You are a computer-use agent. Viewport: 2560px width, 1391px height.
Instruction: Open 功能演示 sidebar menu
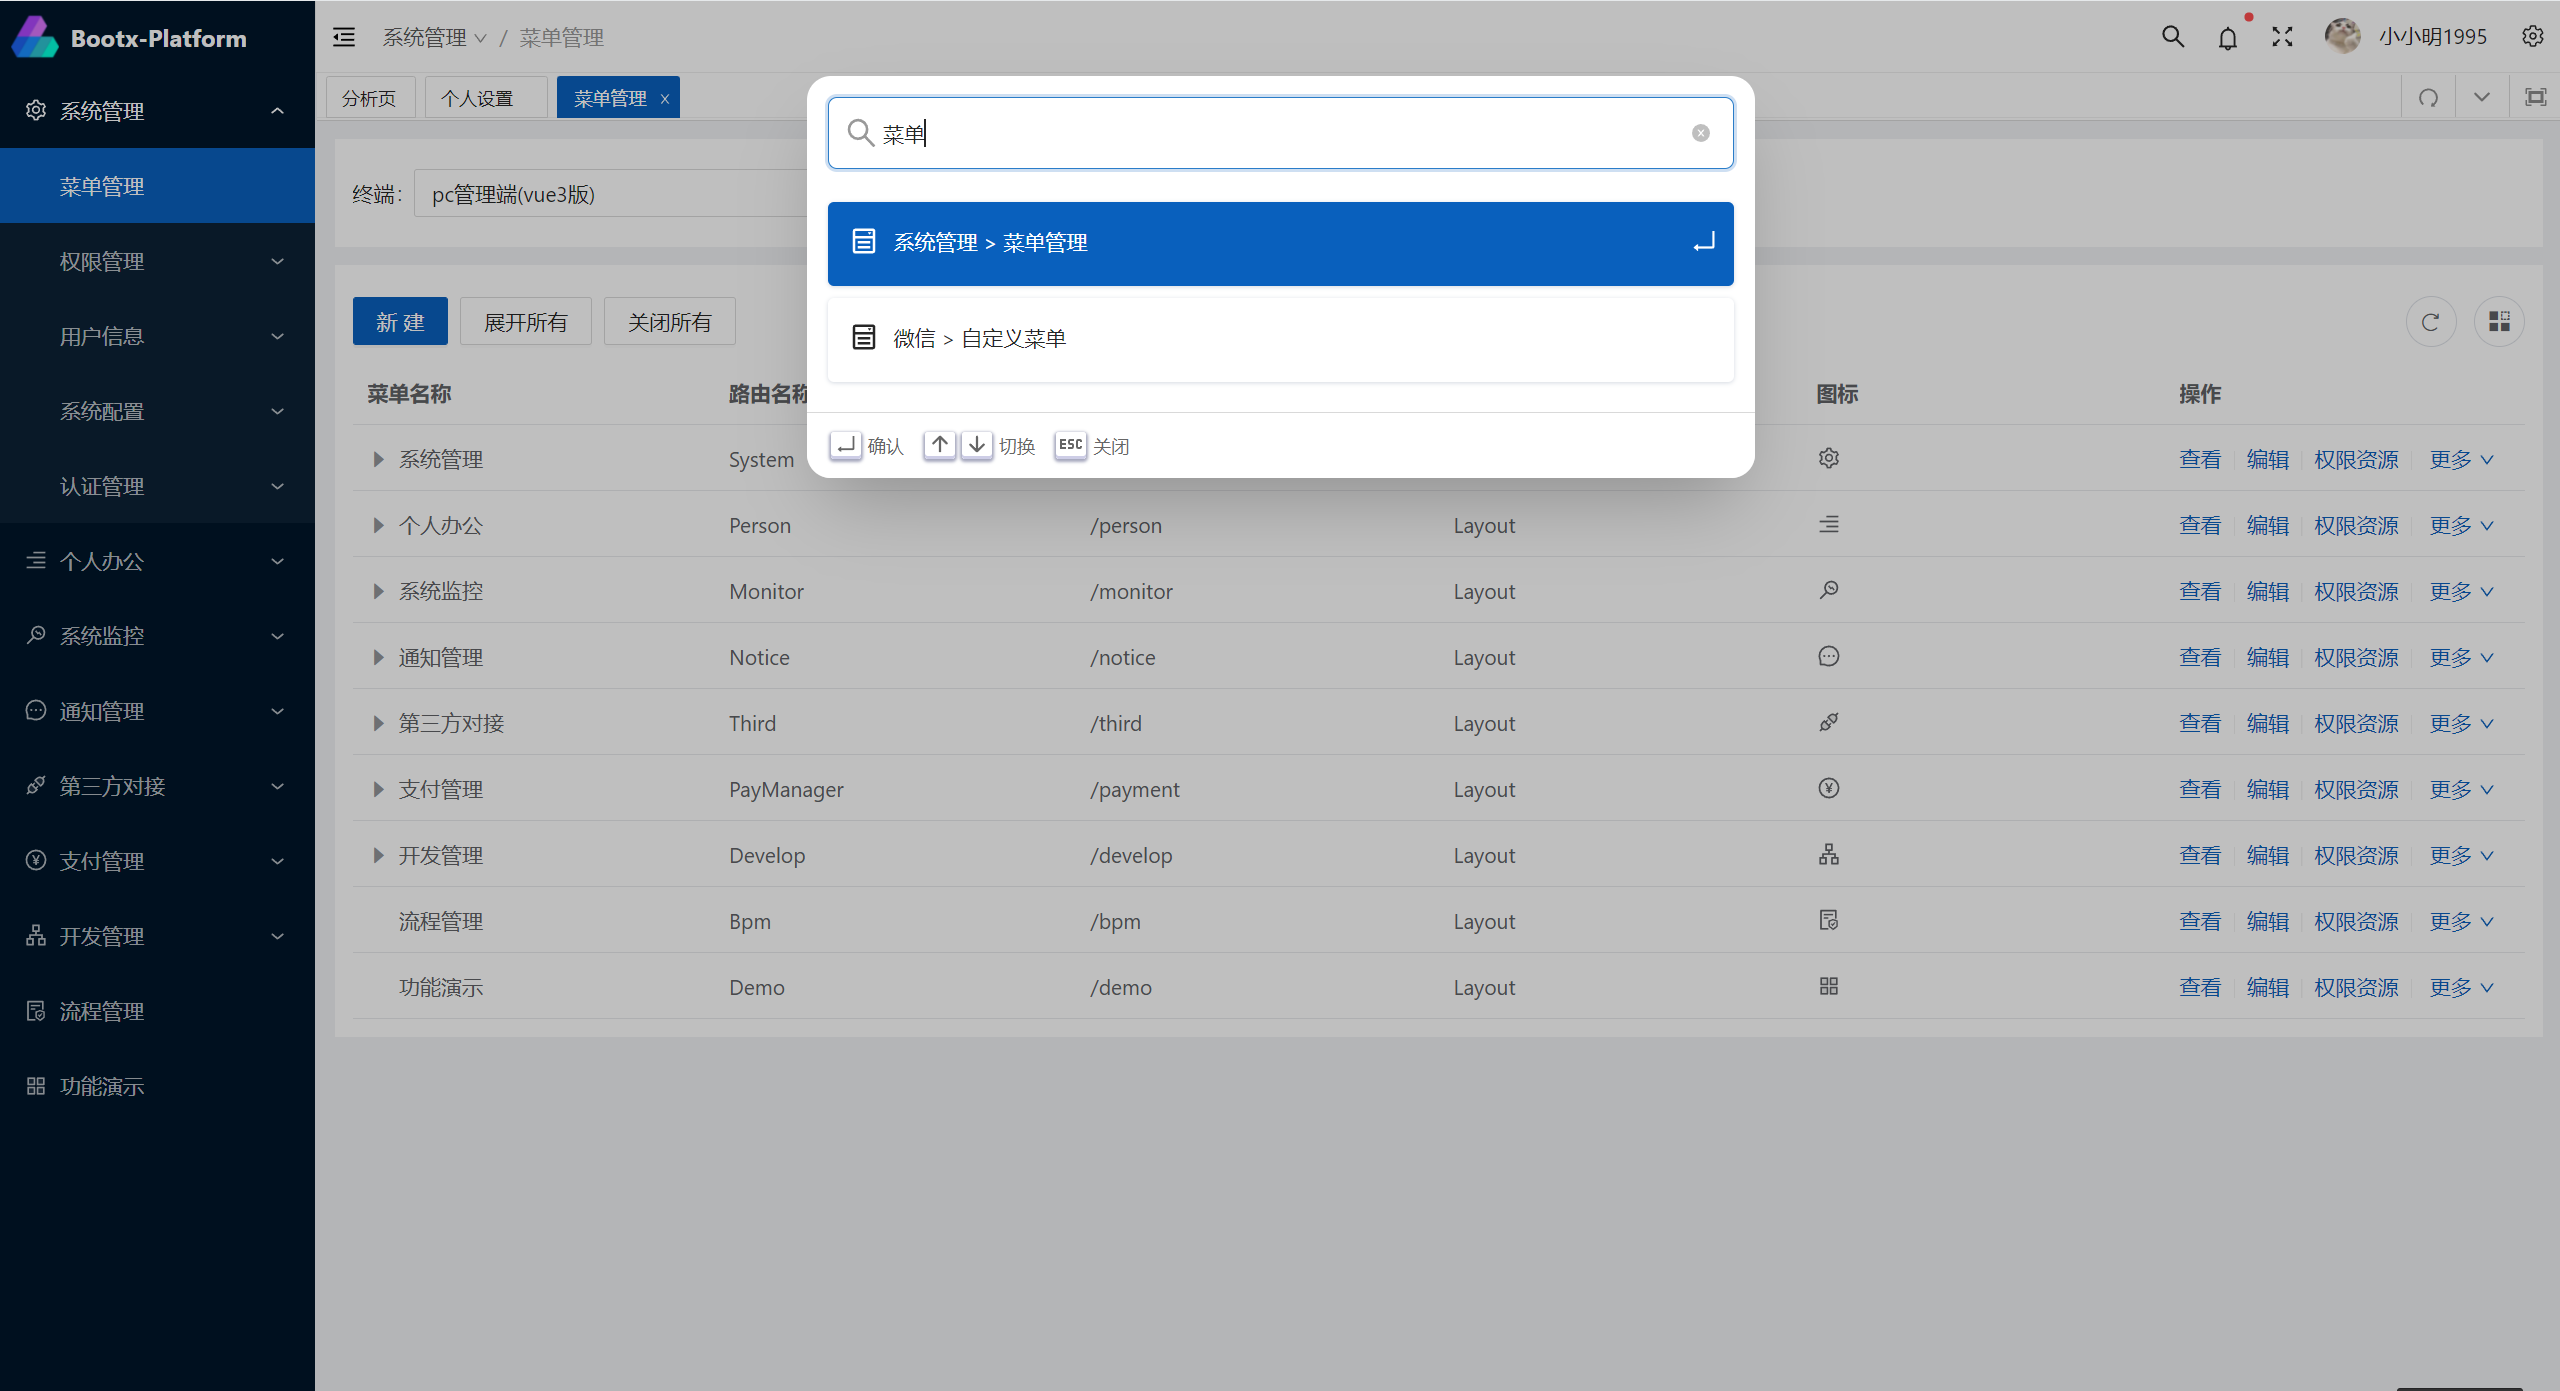[x=157, y=1087]
